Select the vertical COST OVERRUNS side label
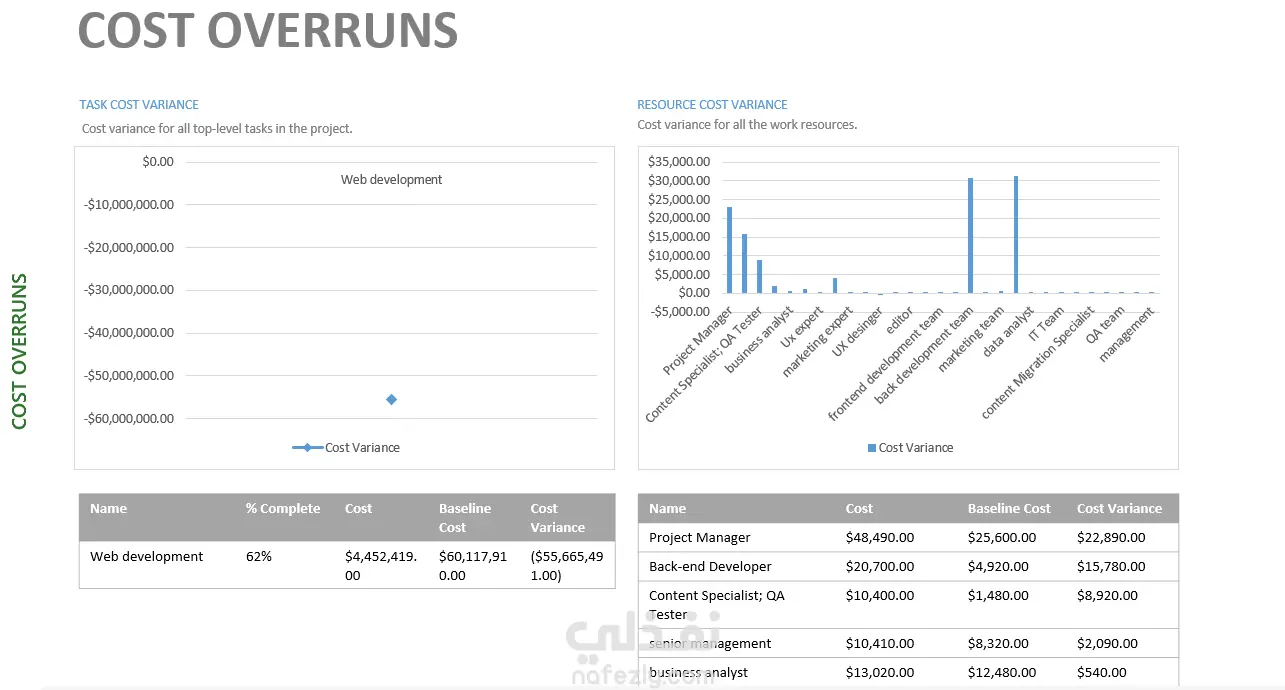1285x690 pixels. [x=19, y=351]
